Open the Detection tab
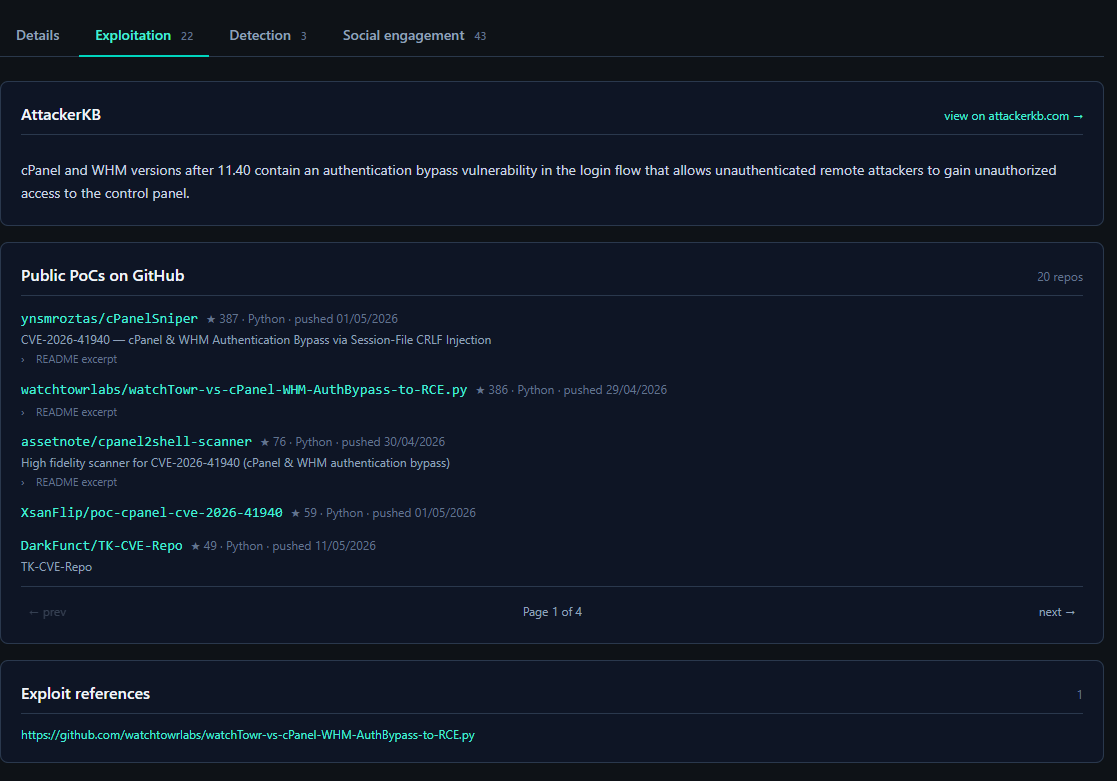The width and height of the screenshot is (1117, 781). click(x=267, y=36)
